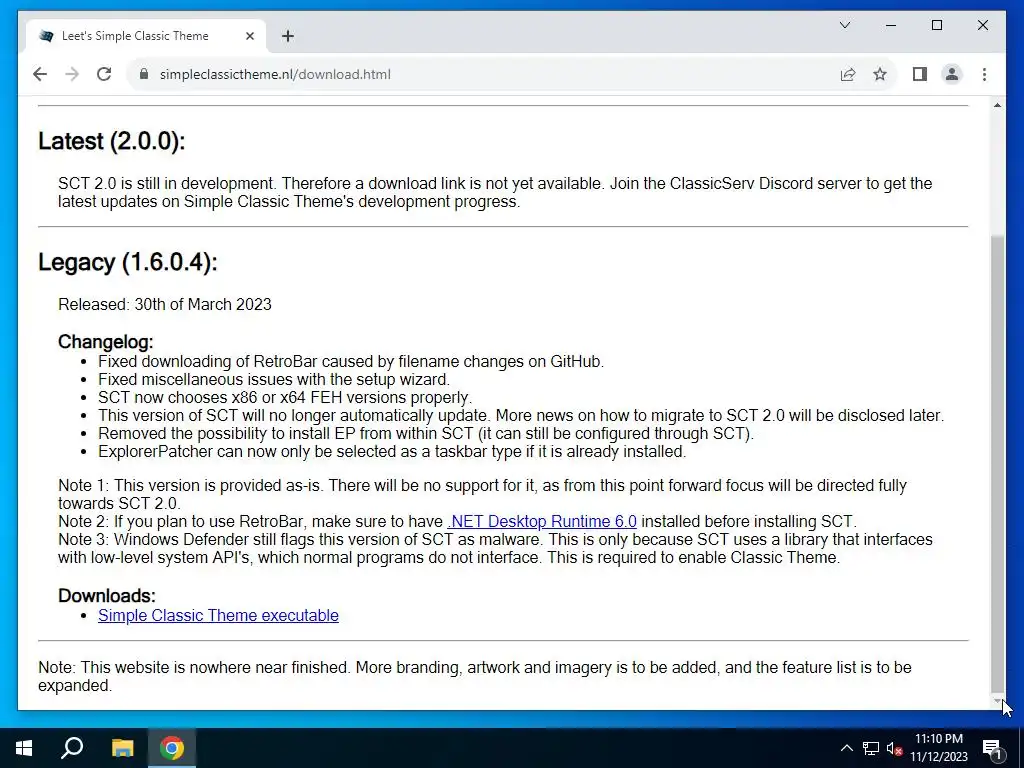Viewport: 1024px width, 768px height.
Task: Open Chrome three-dot menu
Action: 984,74
